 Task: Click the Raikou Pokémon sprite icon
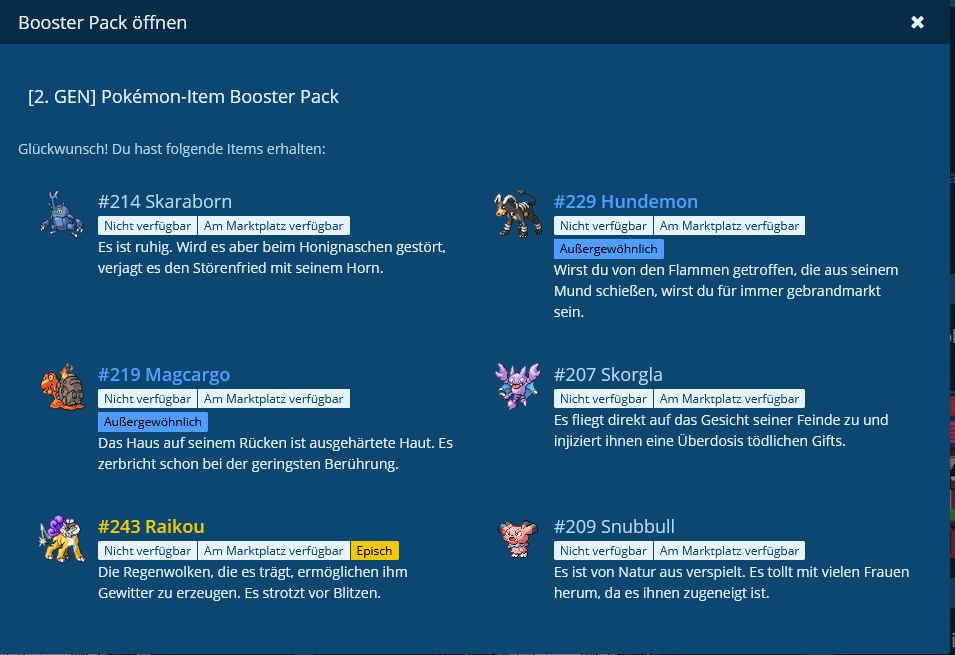pyautogui.click(x=61, y=539)
